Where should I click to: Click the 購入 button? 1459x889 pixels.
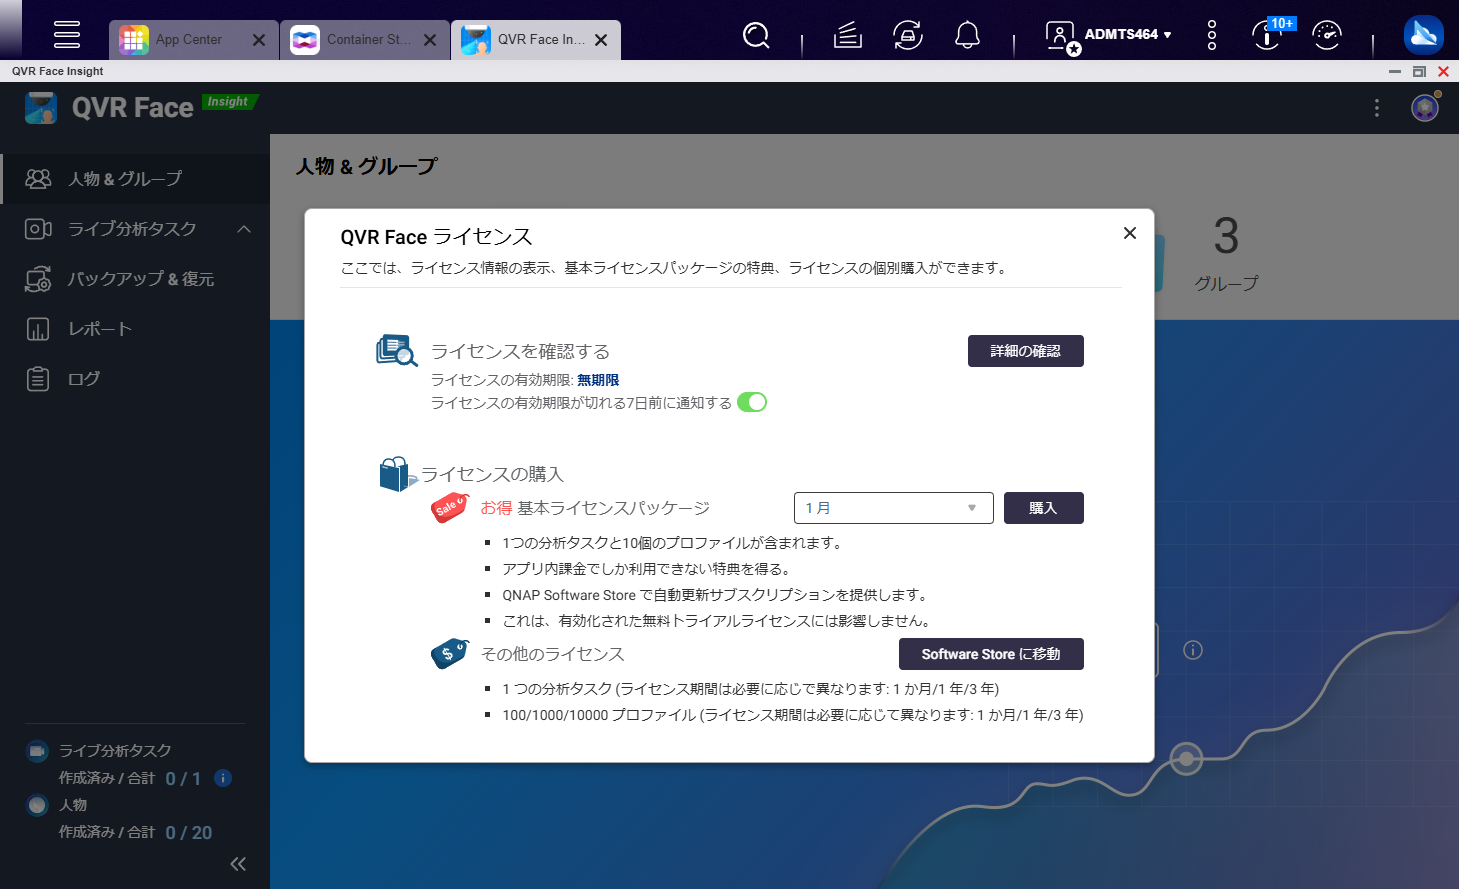point(1044,508)
